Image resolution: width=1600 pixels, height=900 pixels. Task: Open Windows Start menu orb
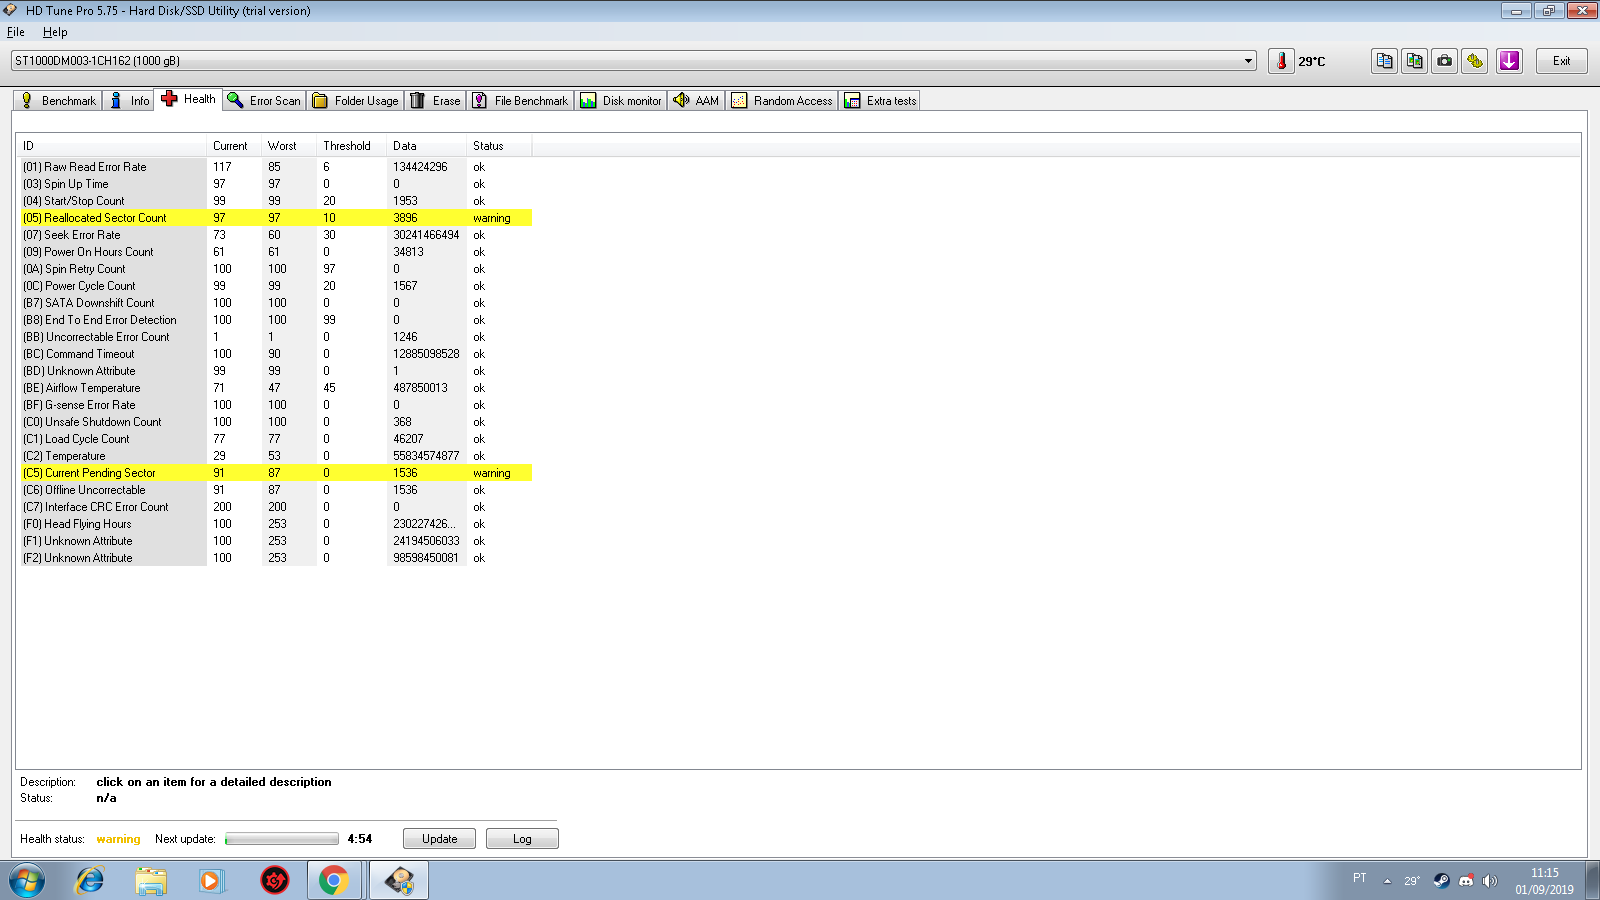27,880
